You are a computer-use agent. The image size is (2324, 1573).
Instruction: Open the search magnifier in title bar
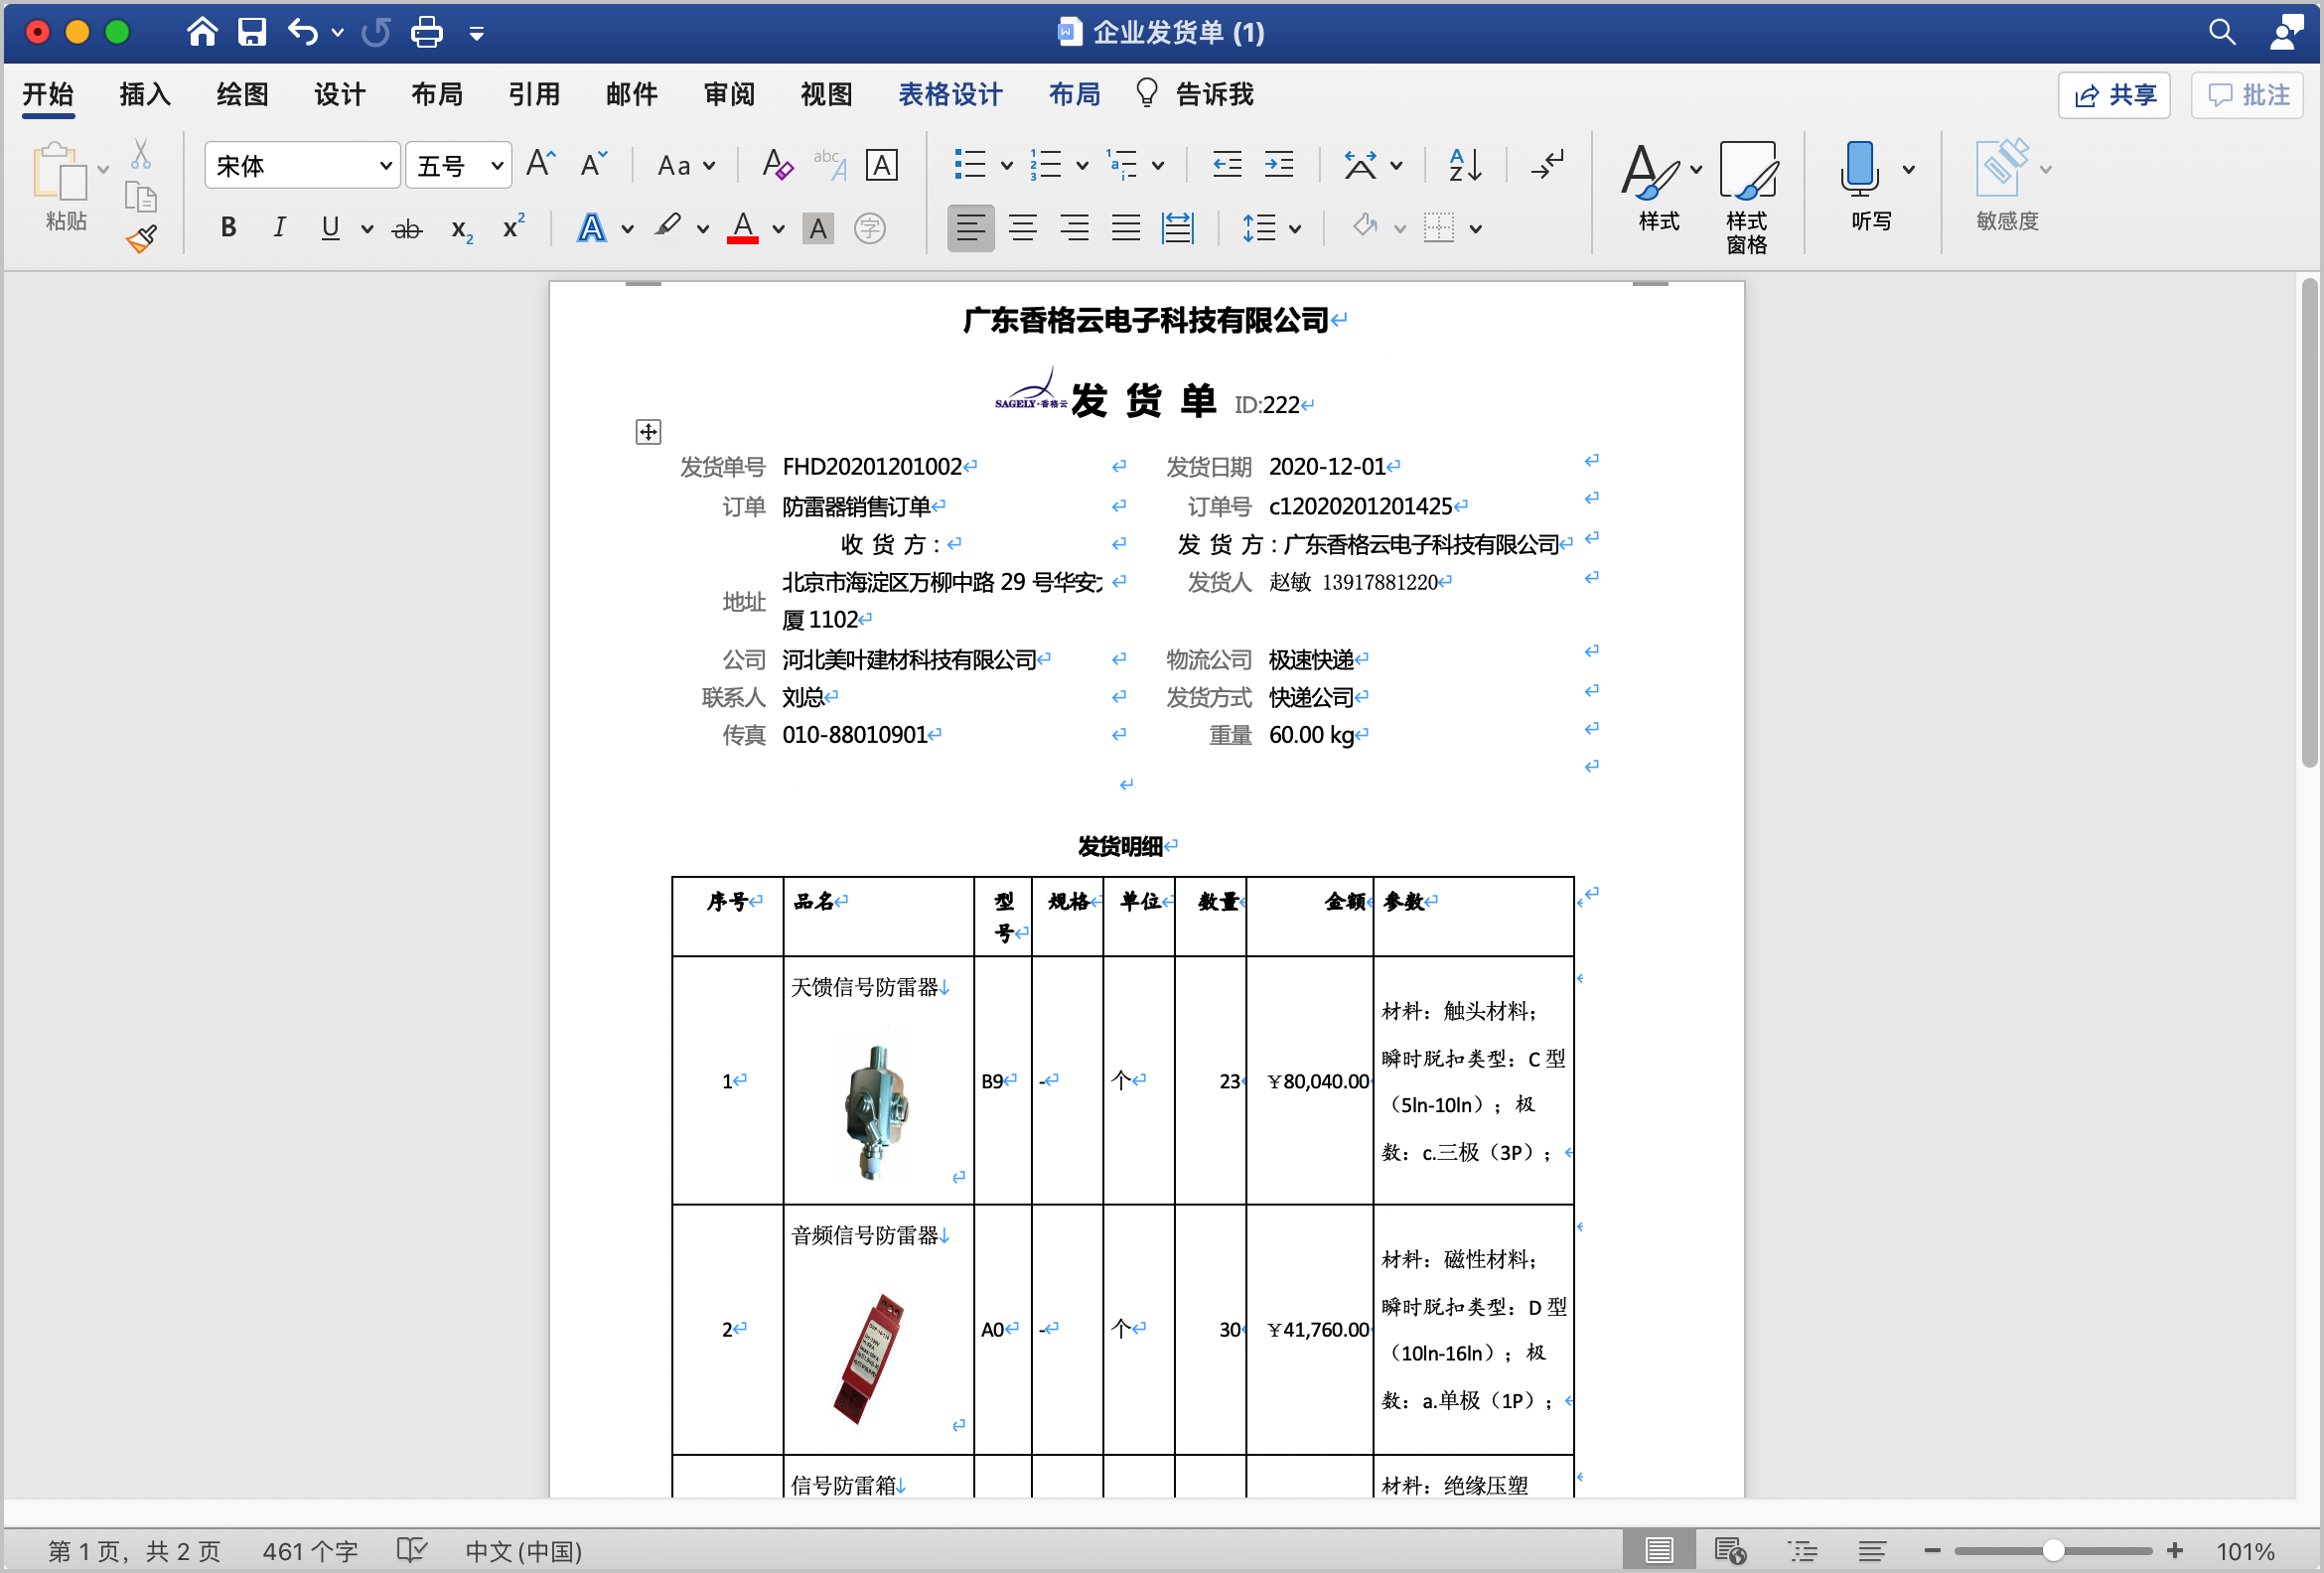click(x=2221, y=32)
